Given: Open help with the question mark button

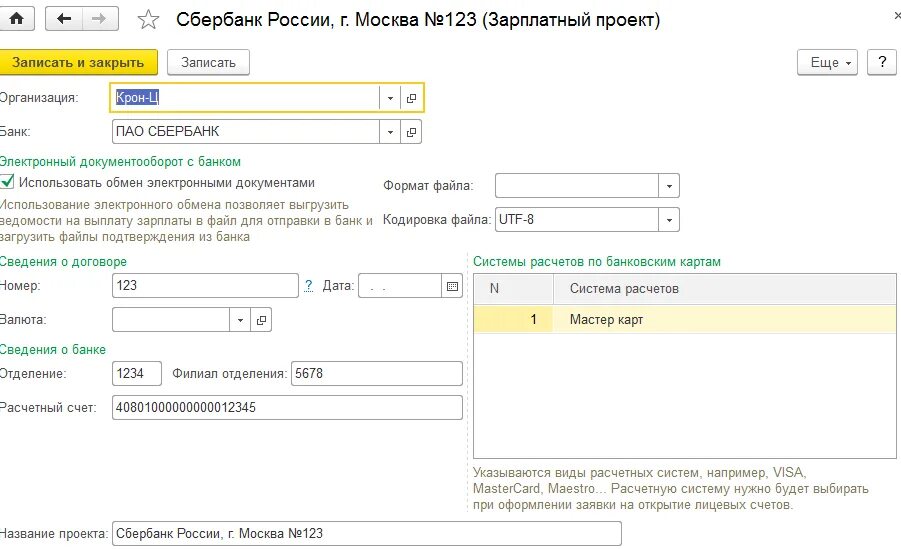Looking at the screenshot, I should [x=882, y=62].
